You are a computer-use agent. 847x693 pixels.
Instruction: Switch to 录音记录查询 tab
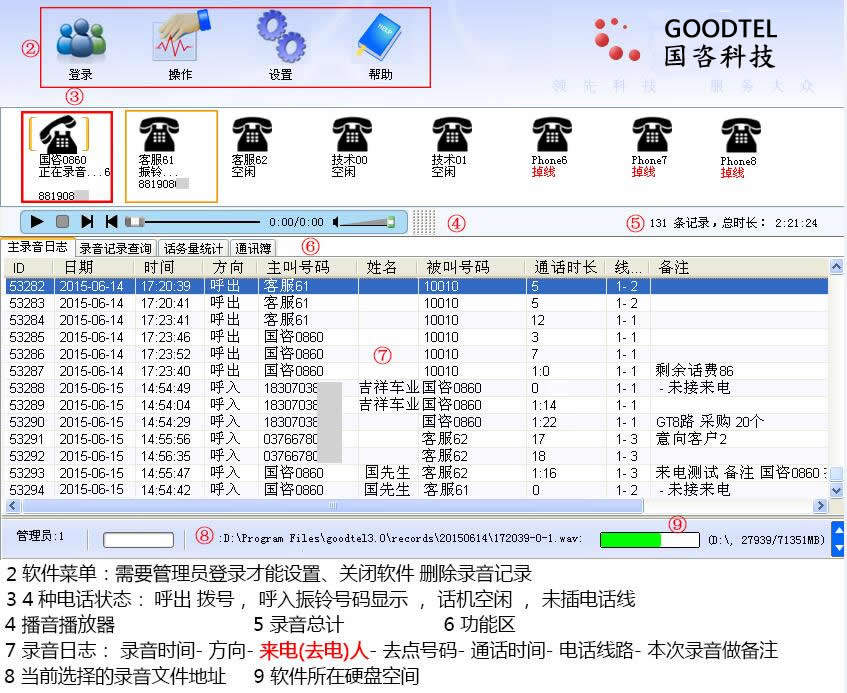116,248
